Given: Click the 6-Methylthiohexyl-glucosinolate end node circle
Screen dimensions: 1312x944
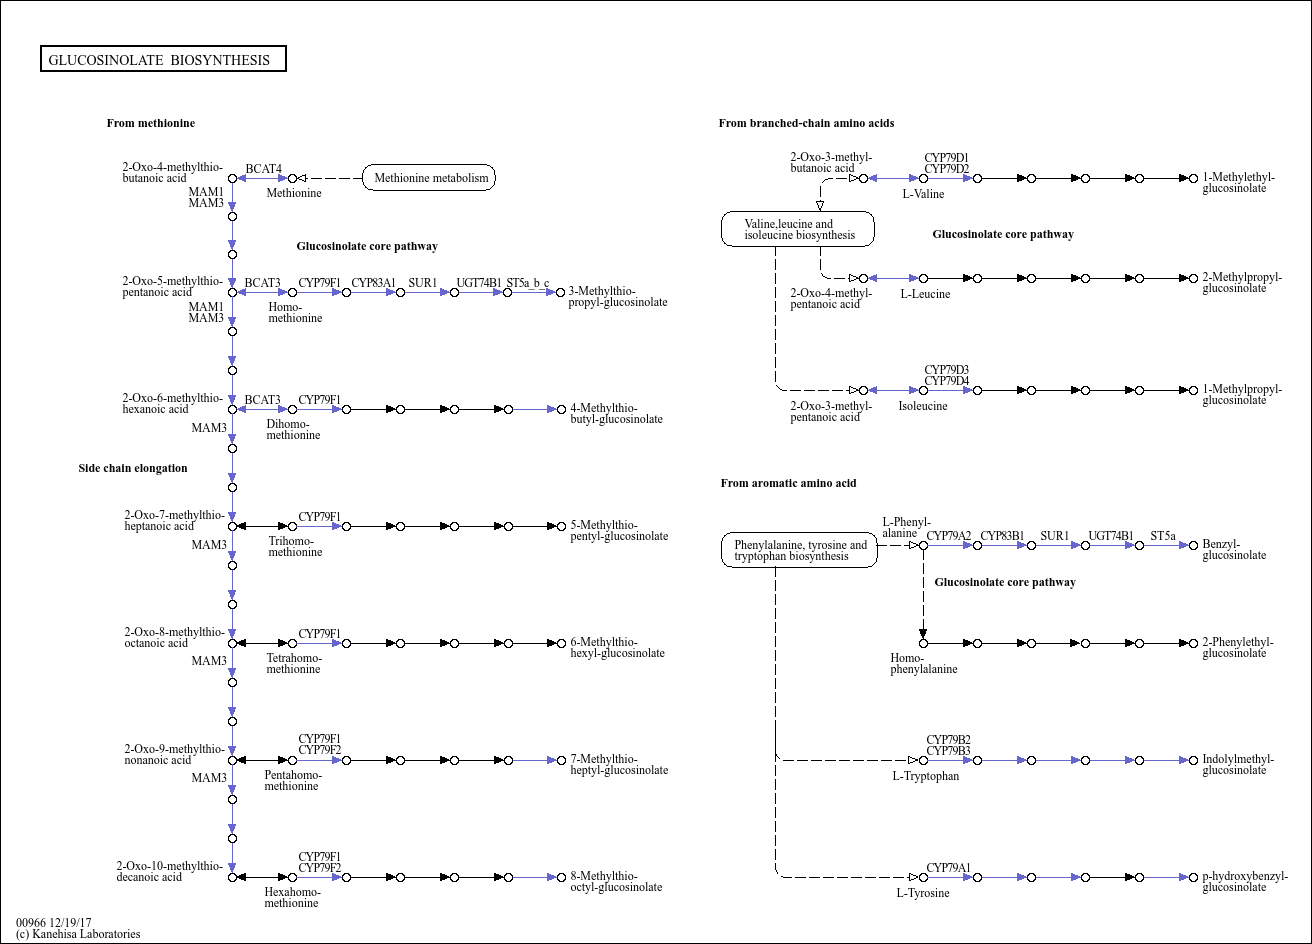Looking at the screenshot, I should pyautogui.click(x=561, y=643).
